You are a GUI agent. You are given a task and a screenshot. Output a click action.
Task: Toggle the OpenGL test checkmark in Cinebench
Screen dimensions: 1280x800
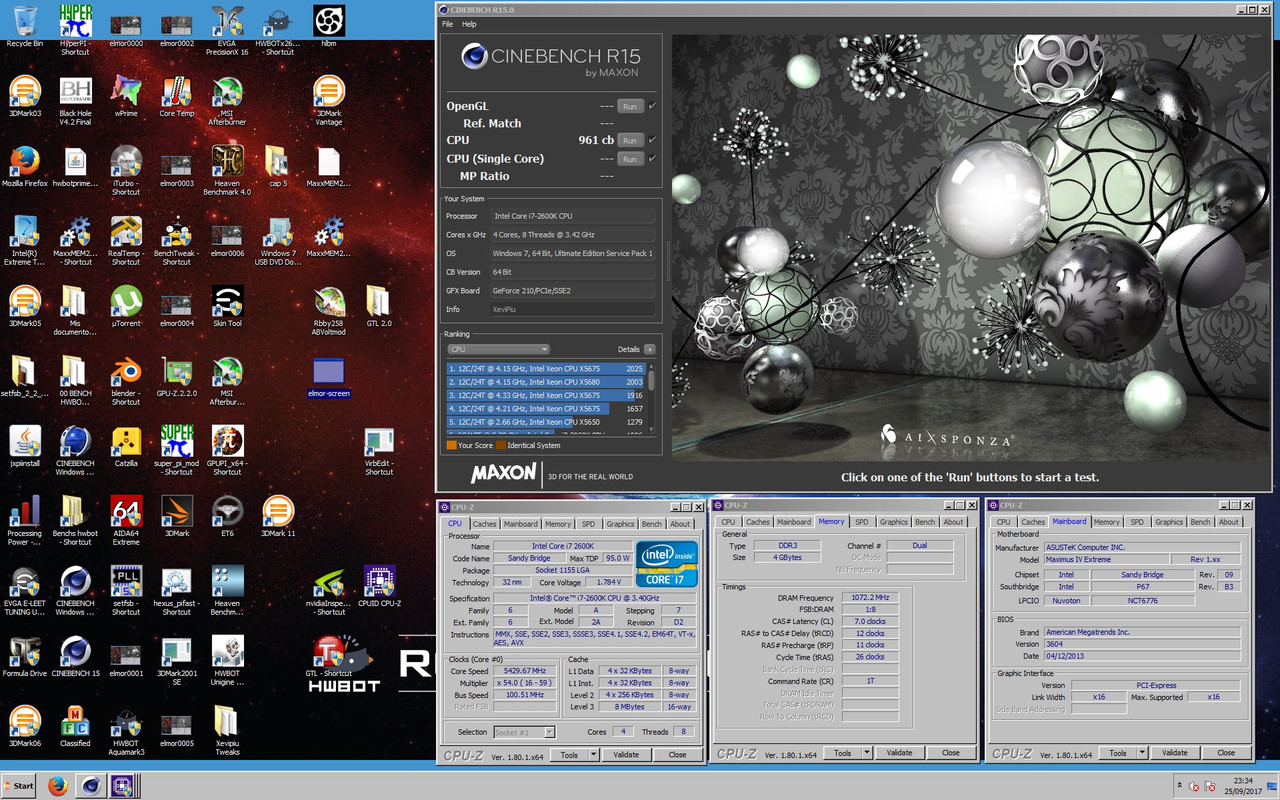pos(652,106)
